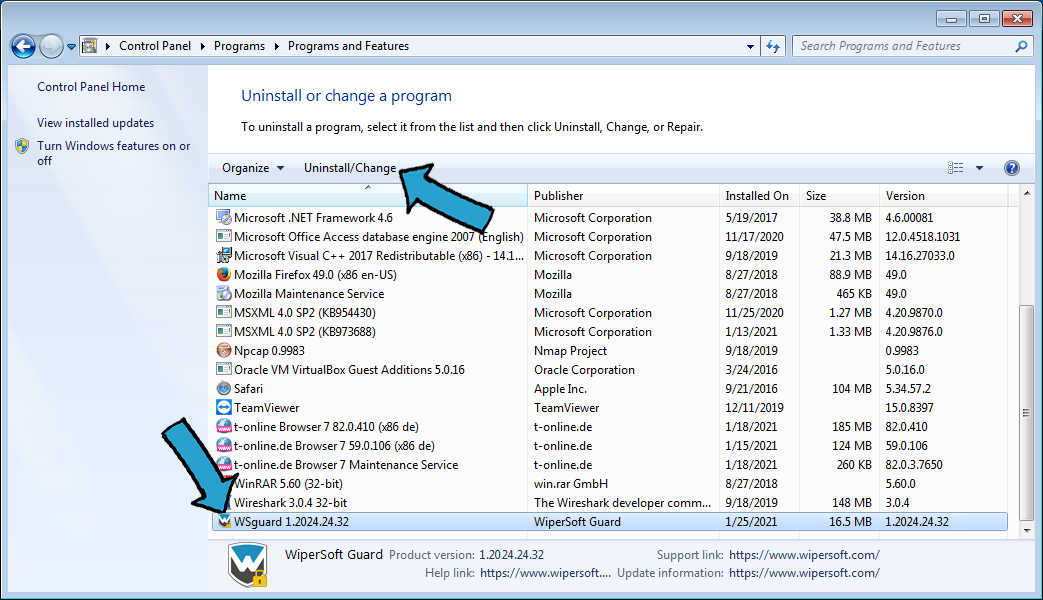Screen dimensions: 1043x600
Task: Click the WSguard shield icon
Action: pyautogui.click(x=225, y=521)
